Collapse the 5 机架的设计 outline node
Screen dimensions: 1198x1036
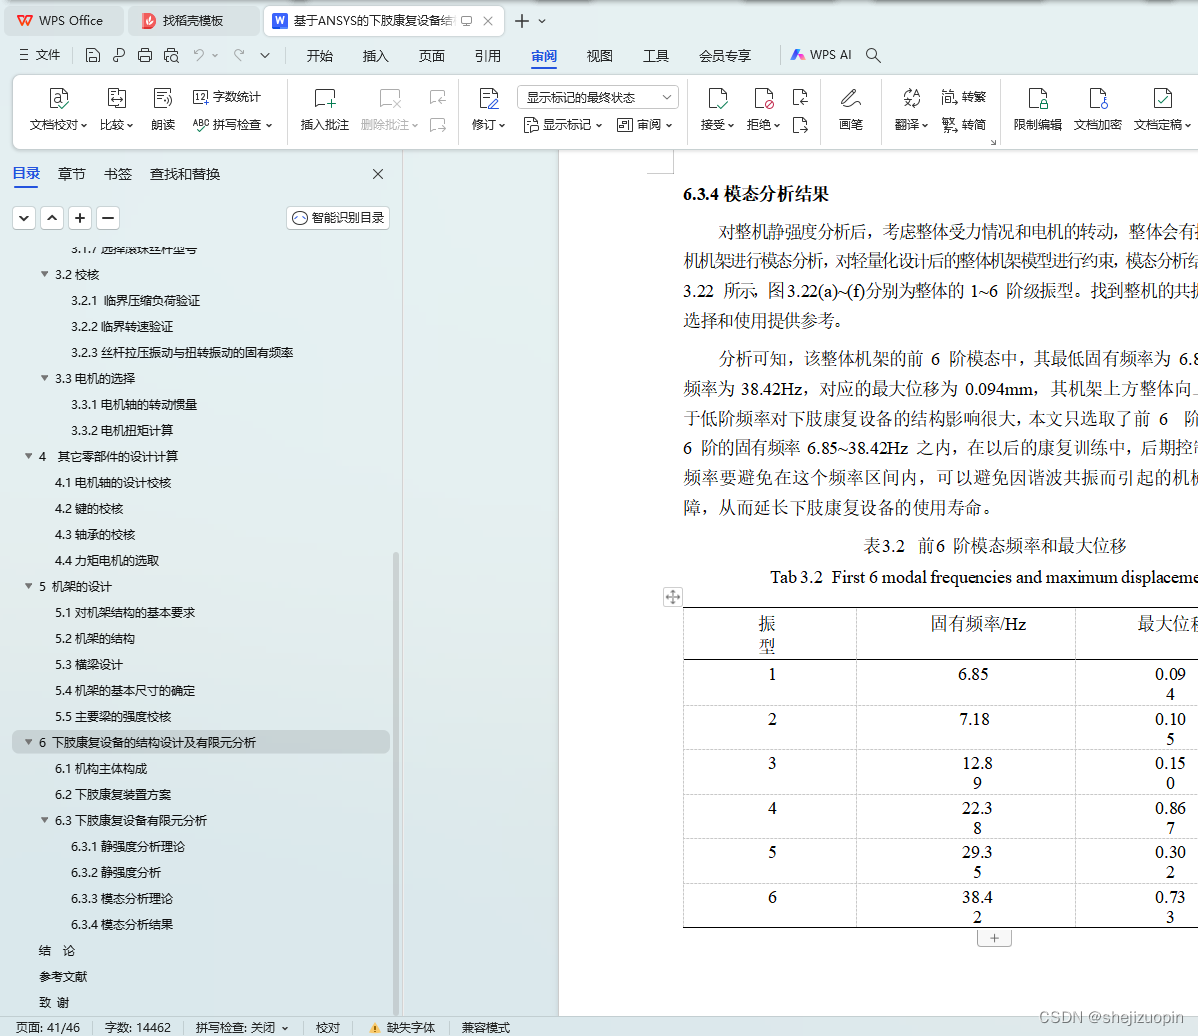click(x=28, y=586)
